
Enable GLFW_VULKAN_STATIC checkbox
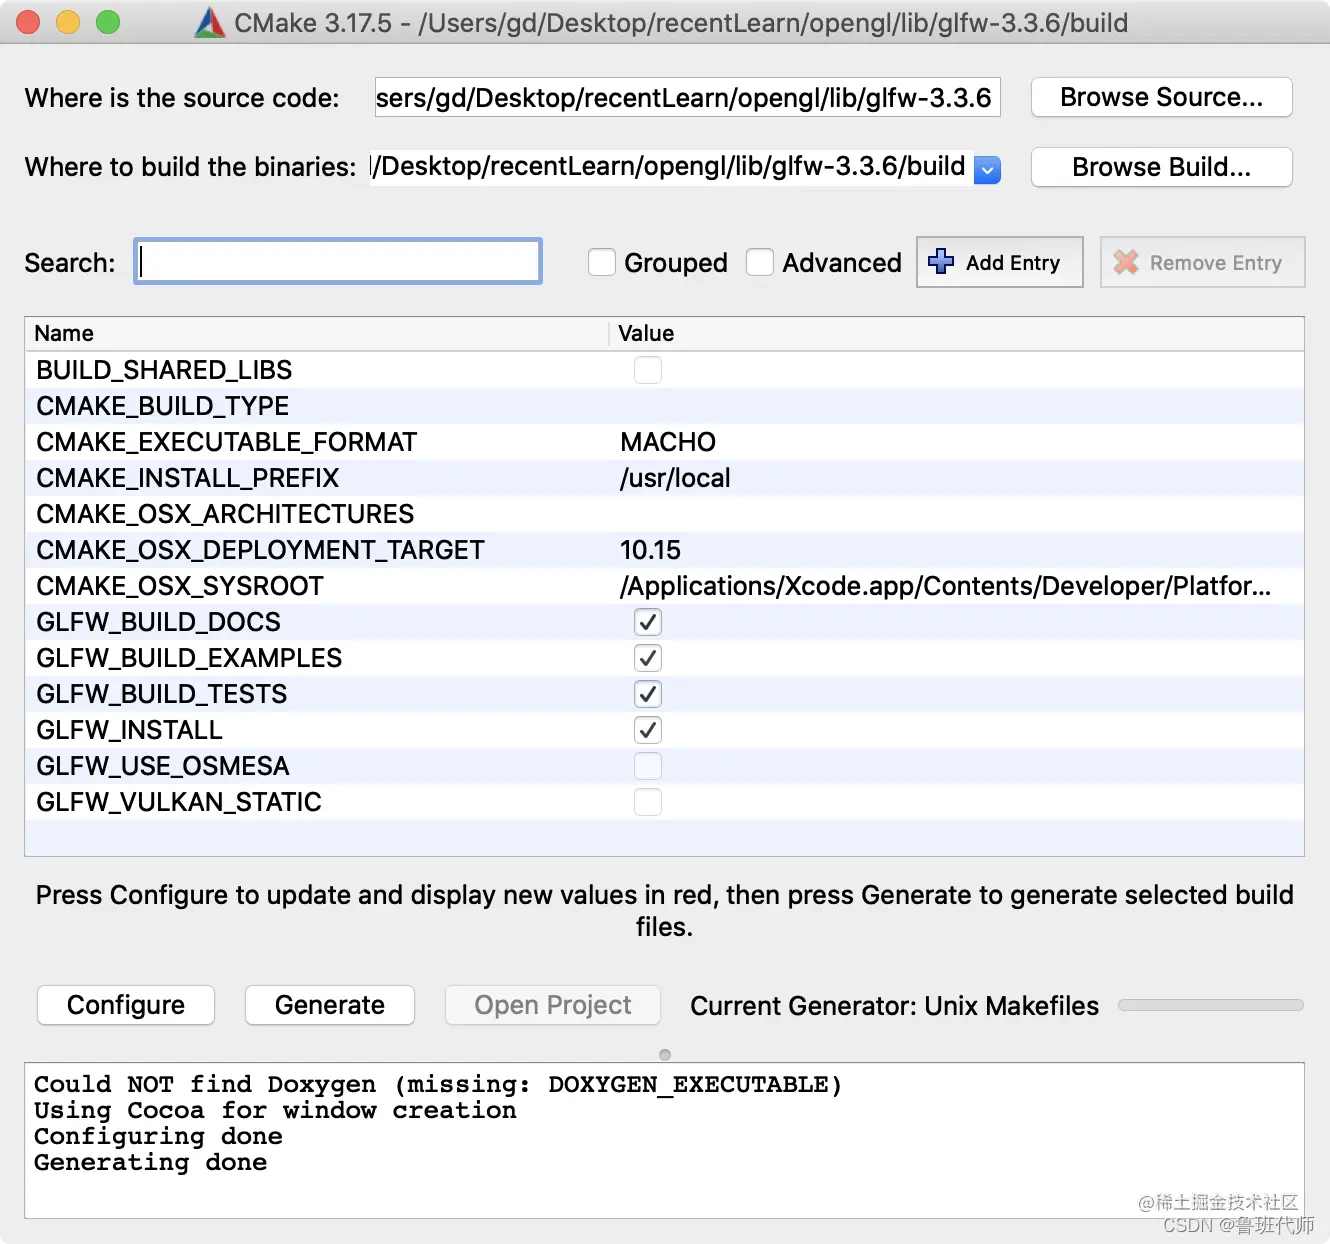coord(648,802)
